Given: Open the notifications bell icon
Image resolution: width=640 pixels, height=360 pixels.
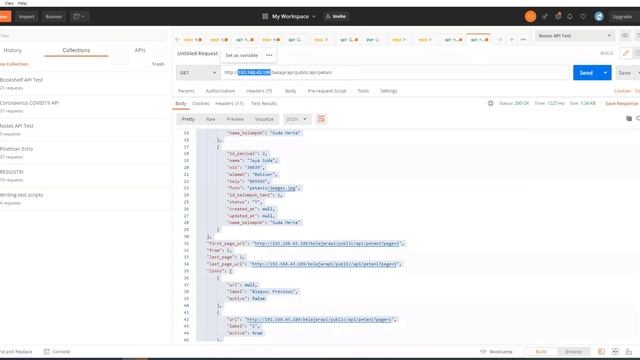Looking at the screenshot, I should (570, 16).
